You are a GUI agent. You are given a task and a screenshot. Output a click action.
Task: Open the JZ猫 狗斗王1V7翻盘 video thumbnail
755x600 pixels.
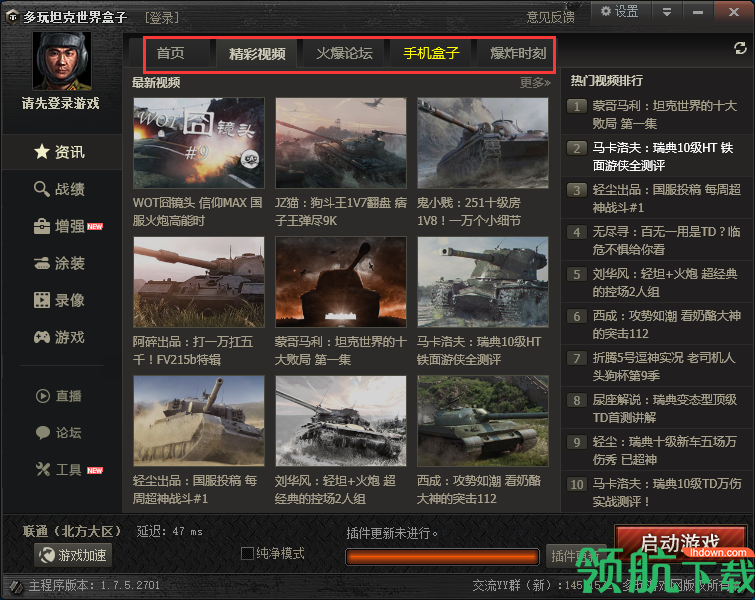tap(341, 143)
